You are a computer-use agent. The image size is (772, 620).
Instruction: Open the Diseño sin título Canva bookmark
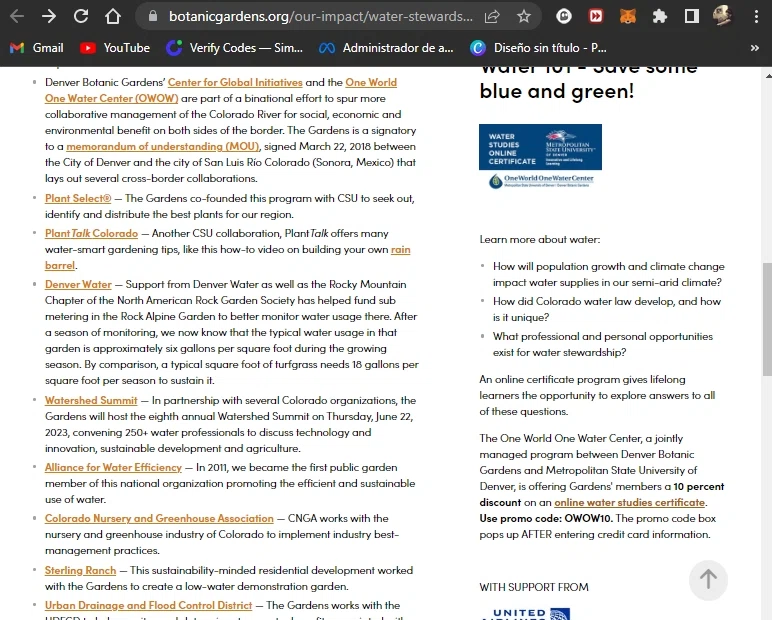point(538,48)
